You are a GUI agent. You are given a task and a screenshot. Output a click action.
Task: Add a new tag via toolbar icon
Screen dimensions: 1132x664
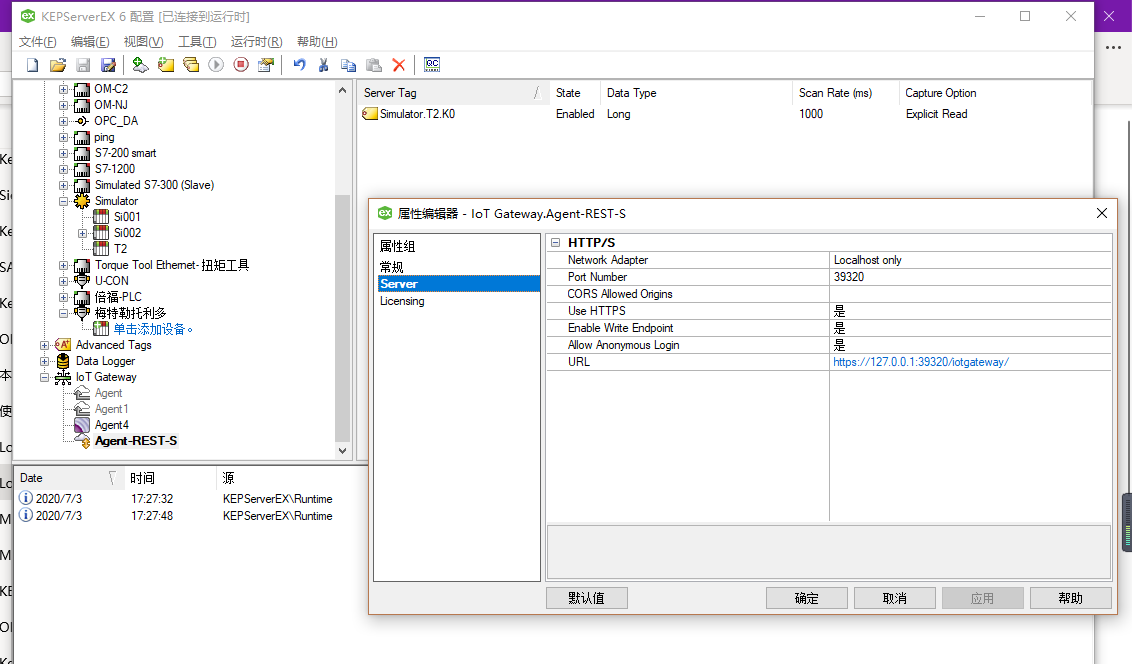point(166,65)
